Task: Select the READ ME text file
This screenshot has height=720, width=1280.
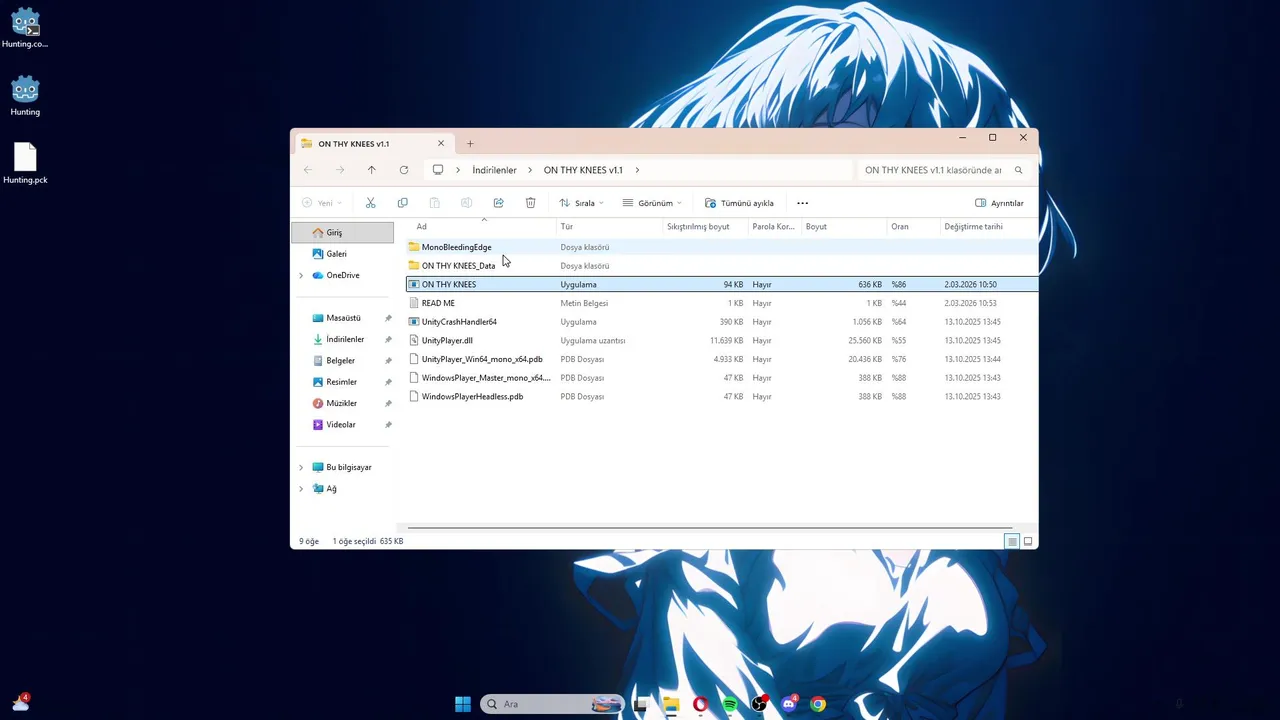Action: click(x=722, y=303)
